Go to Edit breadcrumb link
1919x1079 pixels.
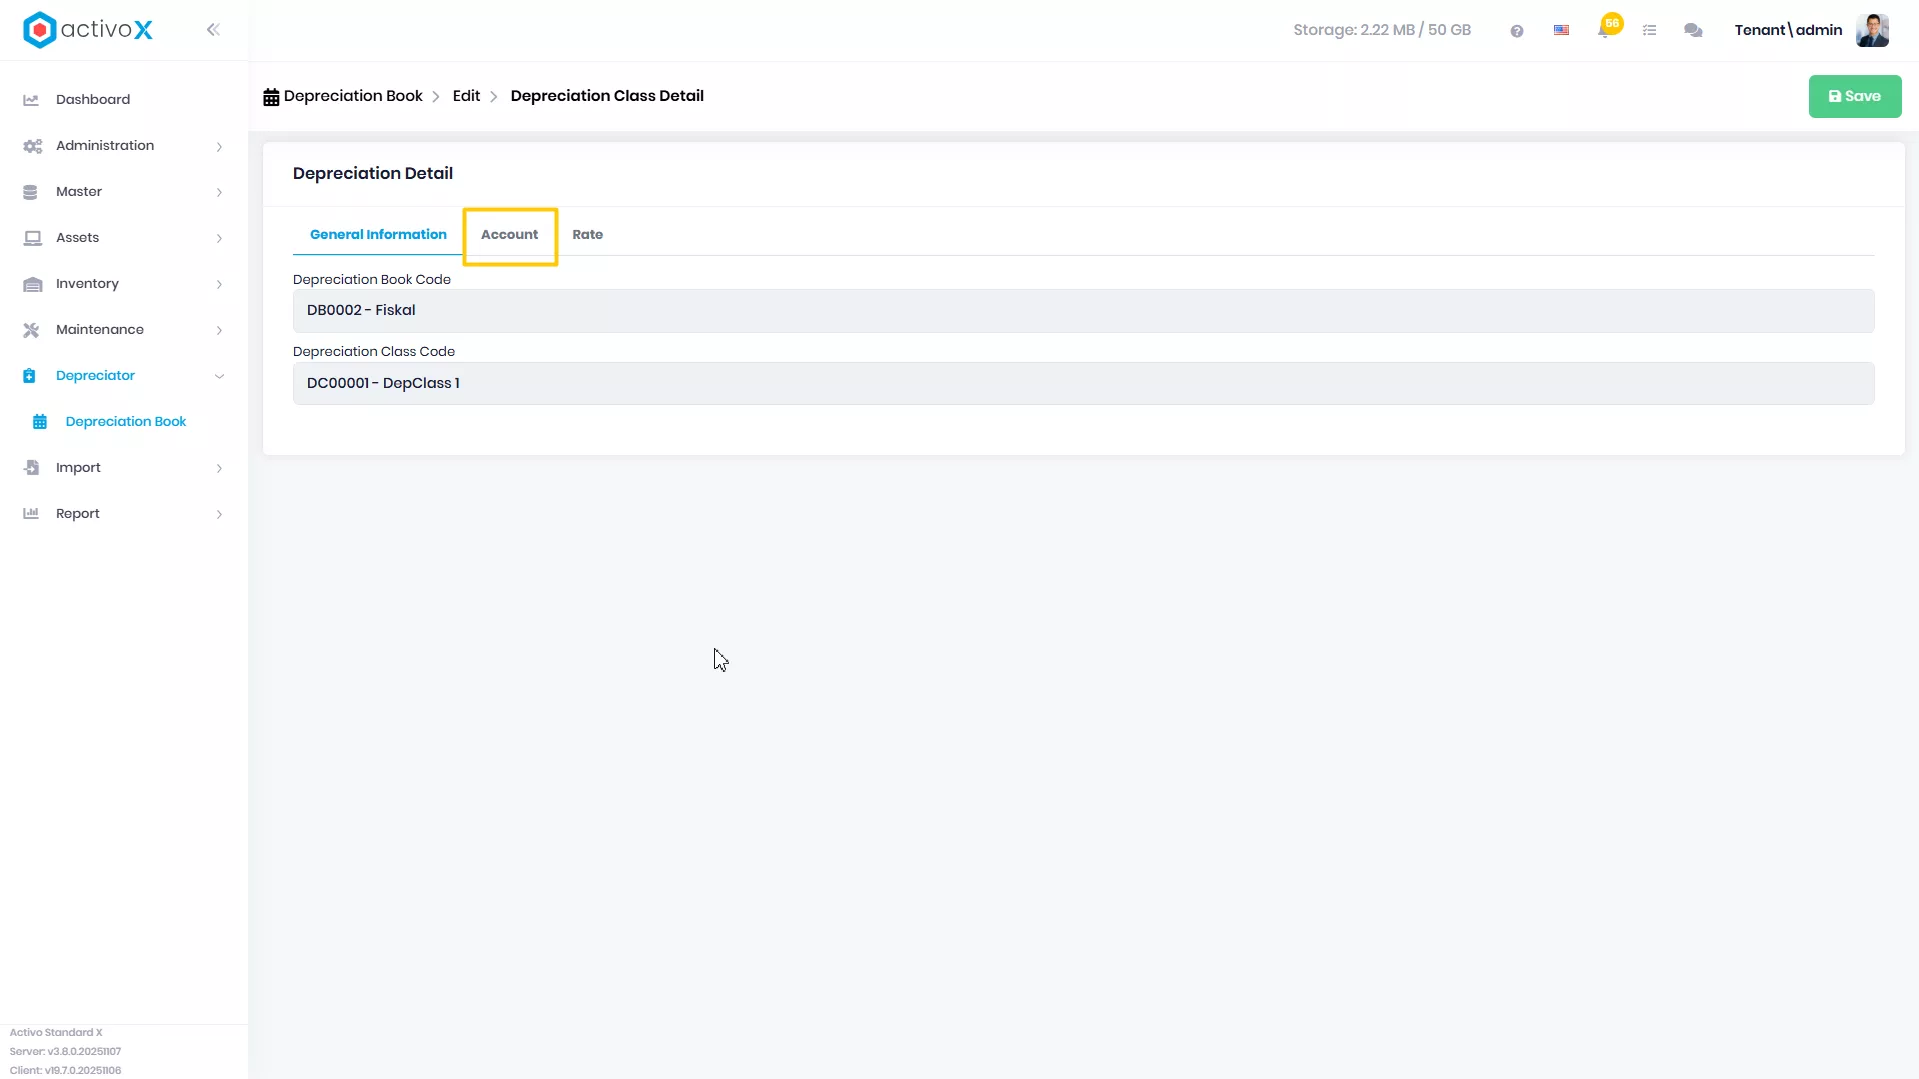pos(466,96)
